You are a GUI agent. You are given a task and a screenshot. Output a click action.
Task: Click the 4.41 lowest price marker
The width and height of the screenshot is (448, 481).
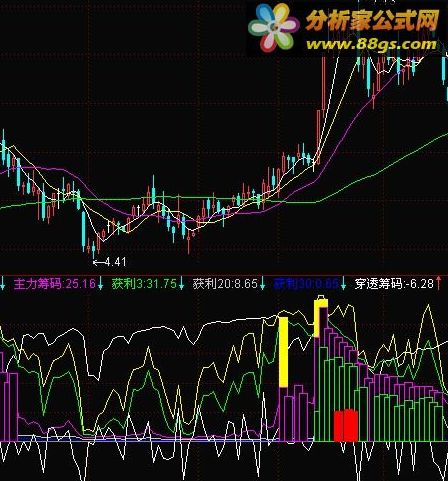point(116,262)
